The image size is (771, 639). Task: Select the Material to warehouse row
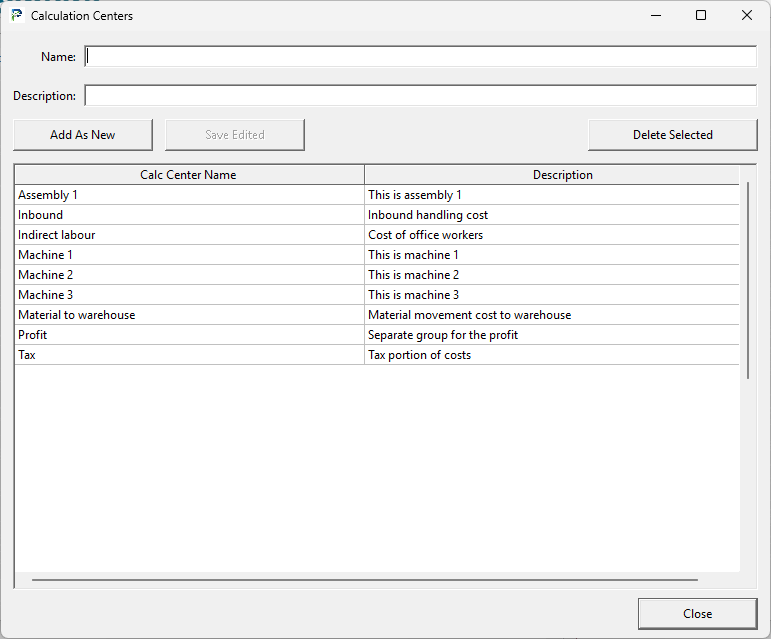[377, 315]
